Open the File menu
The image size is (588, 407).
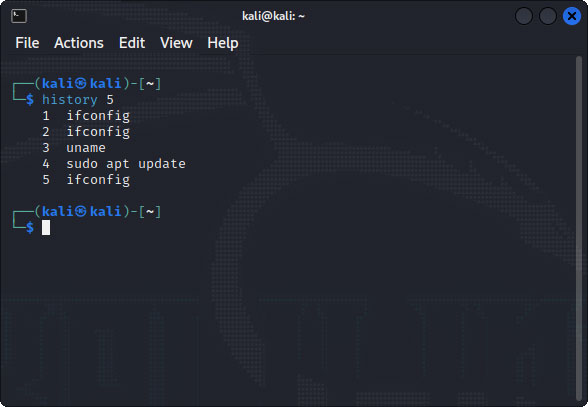[27, 43]
